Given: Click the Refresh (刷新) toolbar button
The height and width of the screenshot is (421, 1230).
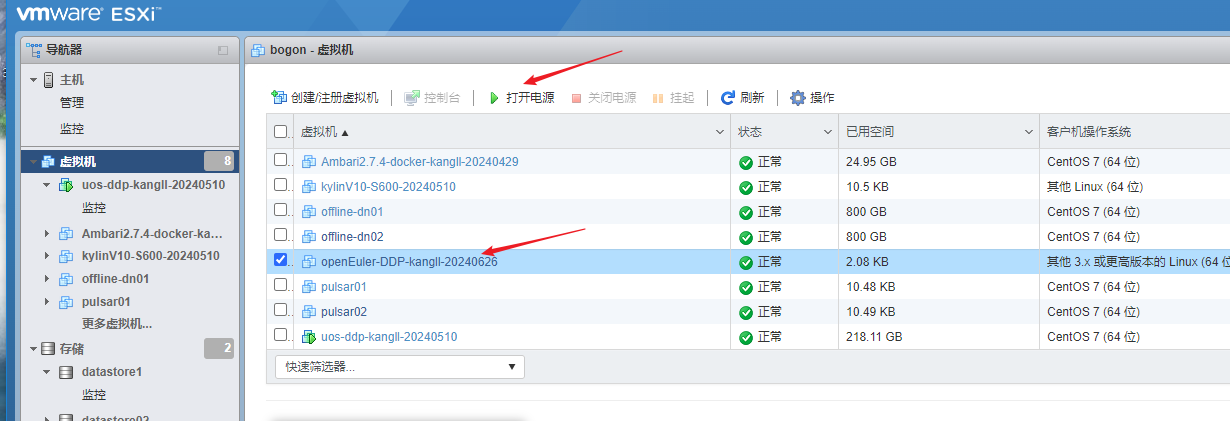Looking at the screenshot, I should [742, 98].
